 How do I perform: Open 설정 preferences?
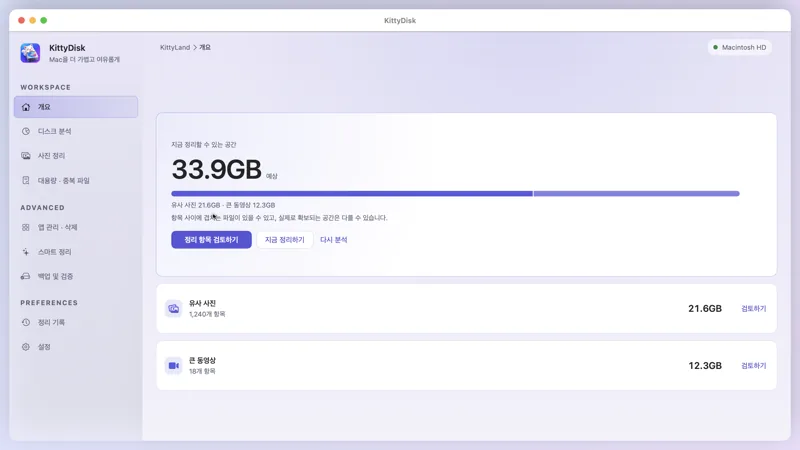point(76,347)
